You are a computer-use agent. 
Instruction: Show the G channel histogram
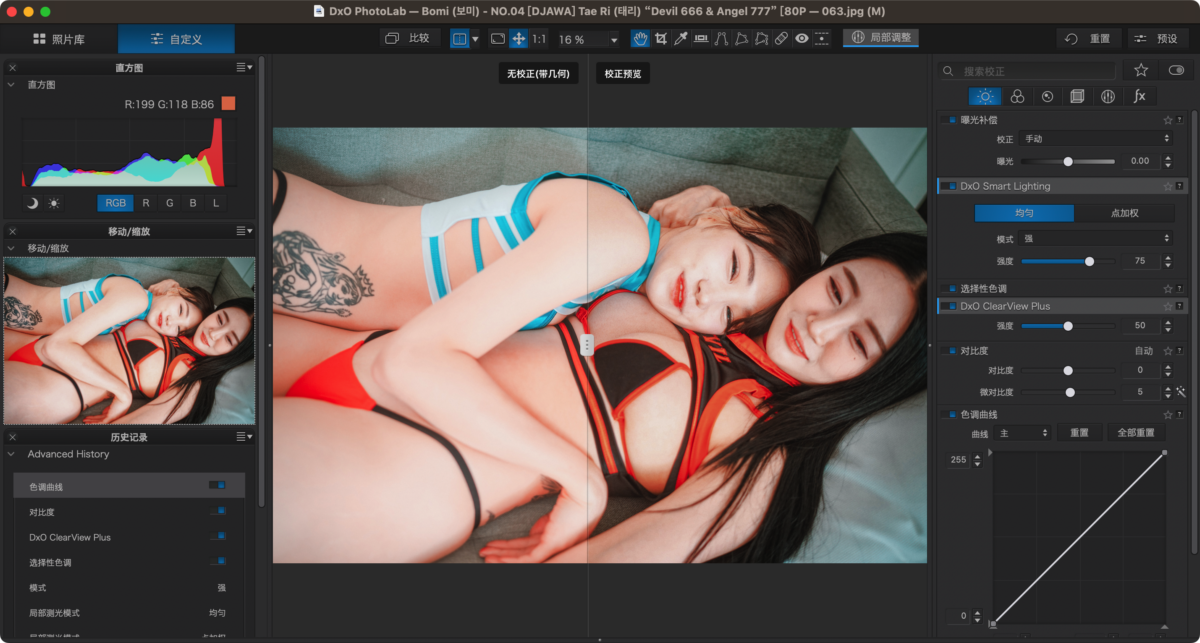click(x=170, y=203)
